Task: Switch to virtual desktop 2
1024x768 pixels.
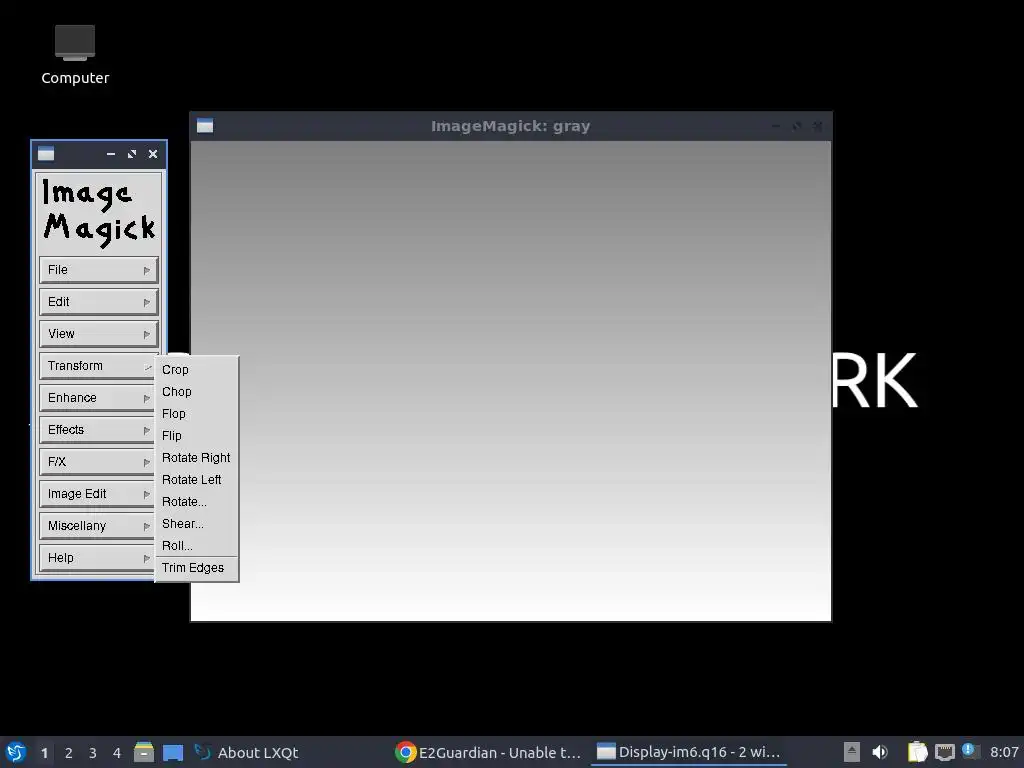Action: [x=69, y=753]
